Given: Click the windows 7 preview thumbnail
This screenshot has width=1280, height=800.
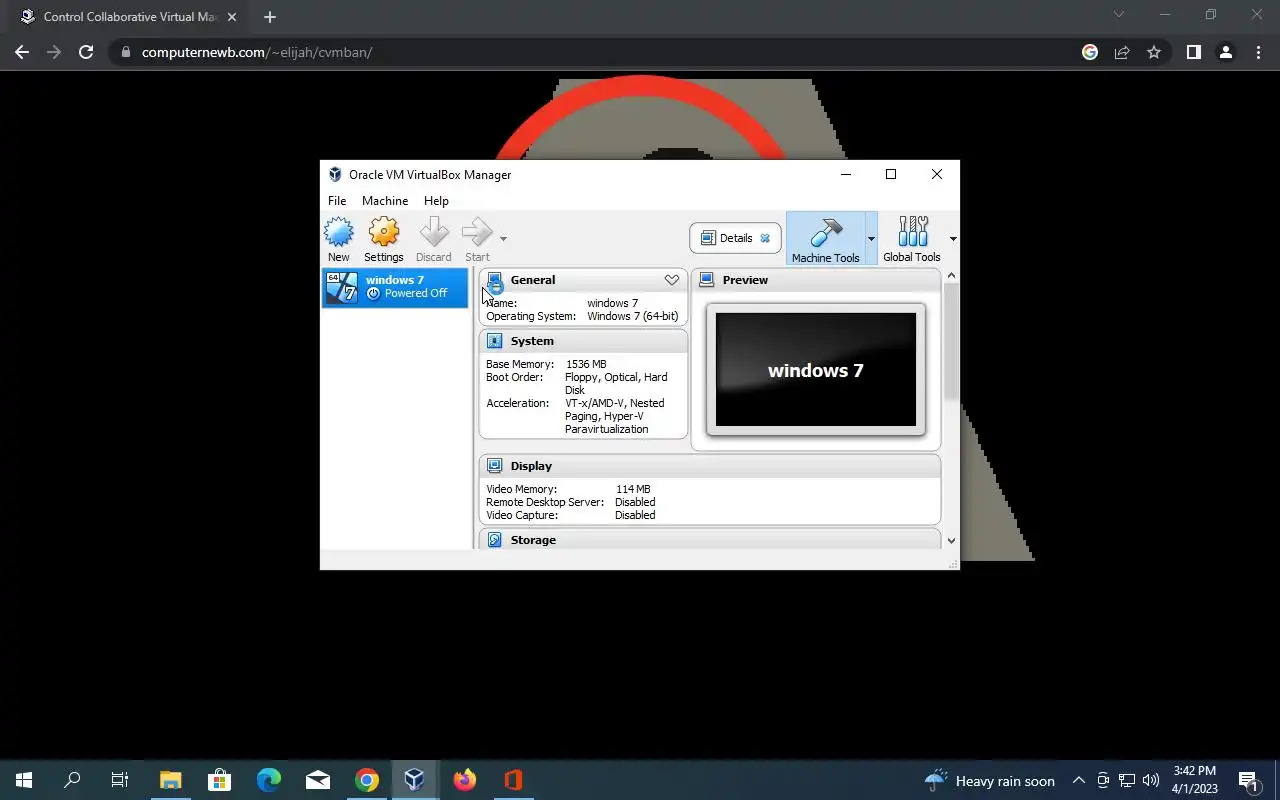Looking at the screenshot, I should (816, 370).
